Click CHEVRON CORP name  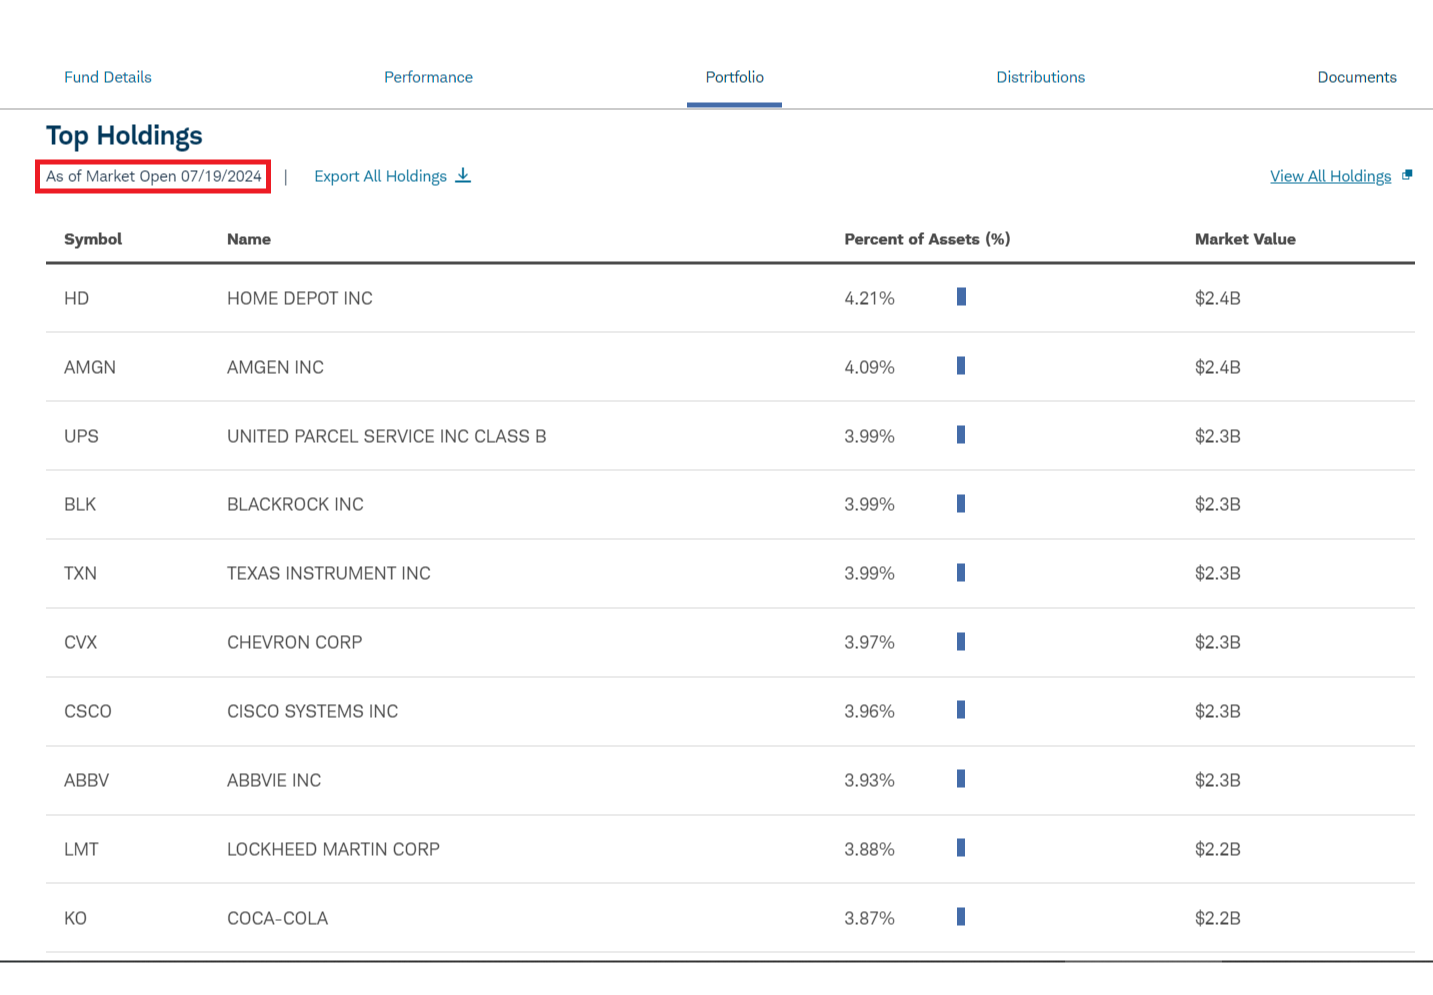tap(294, 642)
